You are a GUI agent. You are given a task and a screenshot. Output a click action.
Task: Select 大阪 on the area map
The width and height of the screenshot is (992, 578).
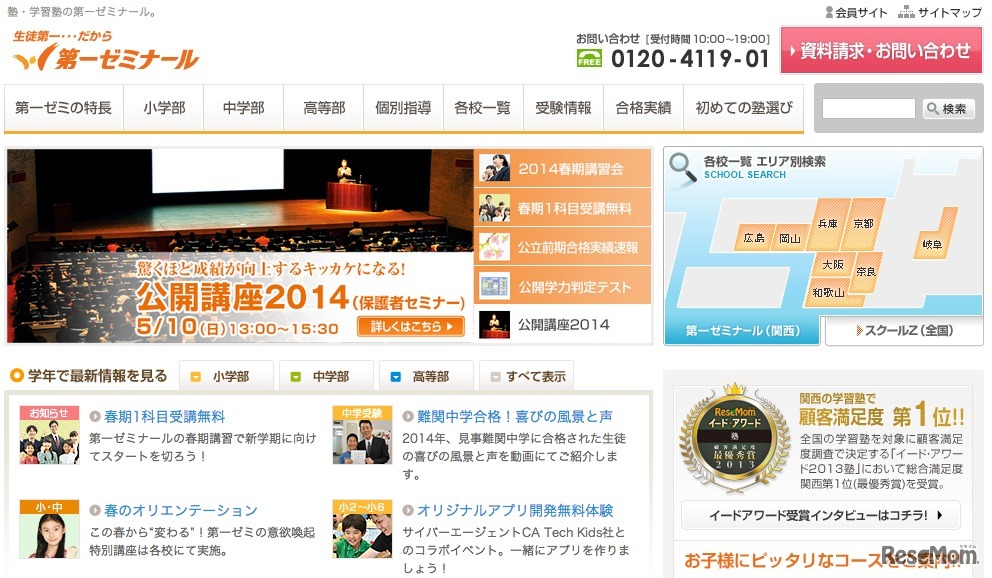(833, 265)
